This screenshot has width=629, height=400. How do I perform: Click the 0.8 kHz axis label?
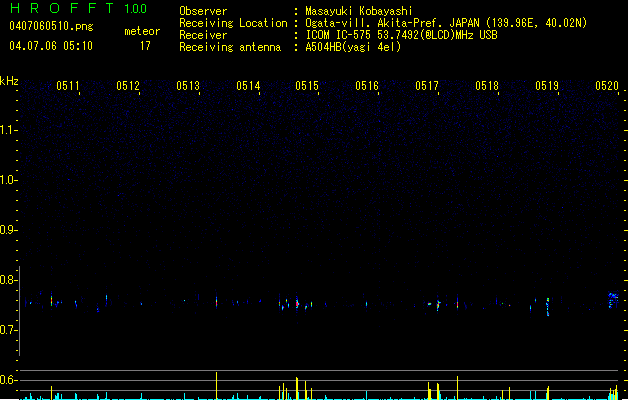pyautogui.click(x=8, y=280)
